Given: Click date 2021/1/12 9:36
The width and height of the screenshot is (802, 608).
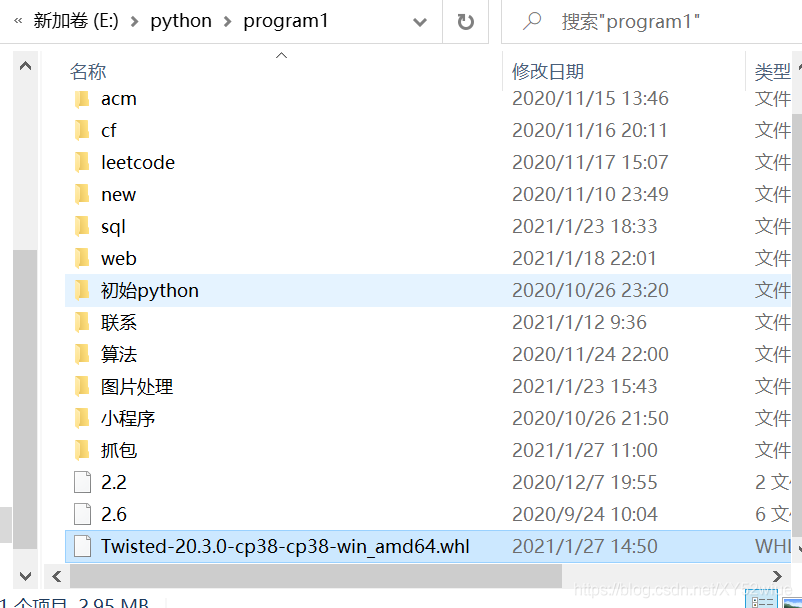Looking at the screenshot, I should [580, 322].
